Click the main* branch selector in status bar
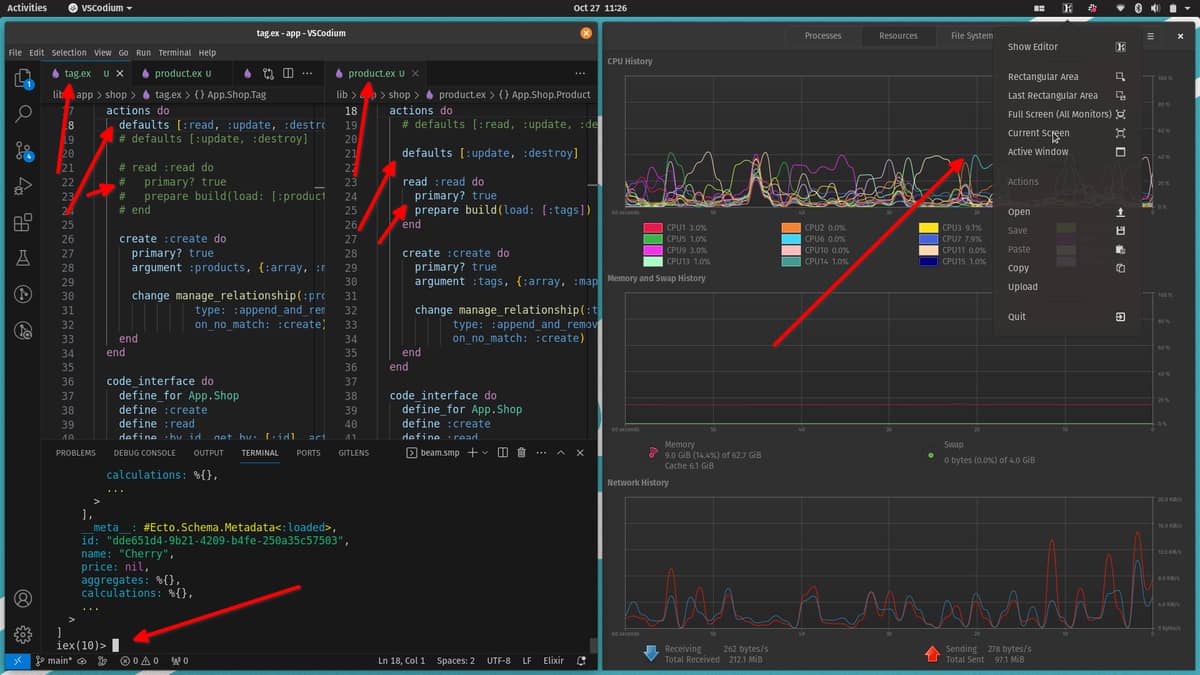This screenshot has width=1200, height=675. pyautogui.click(x=53, y=661)
